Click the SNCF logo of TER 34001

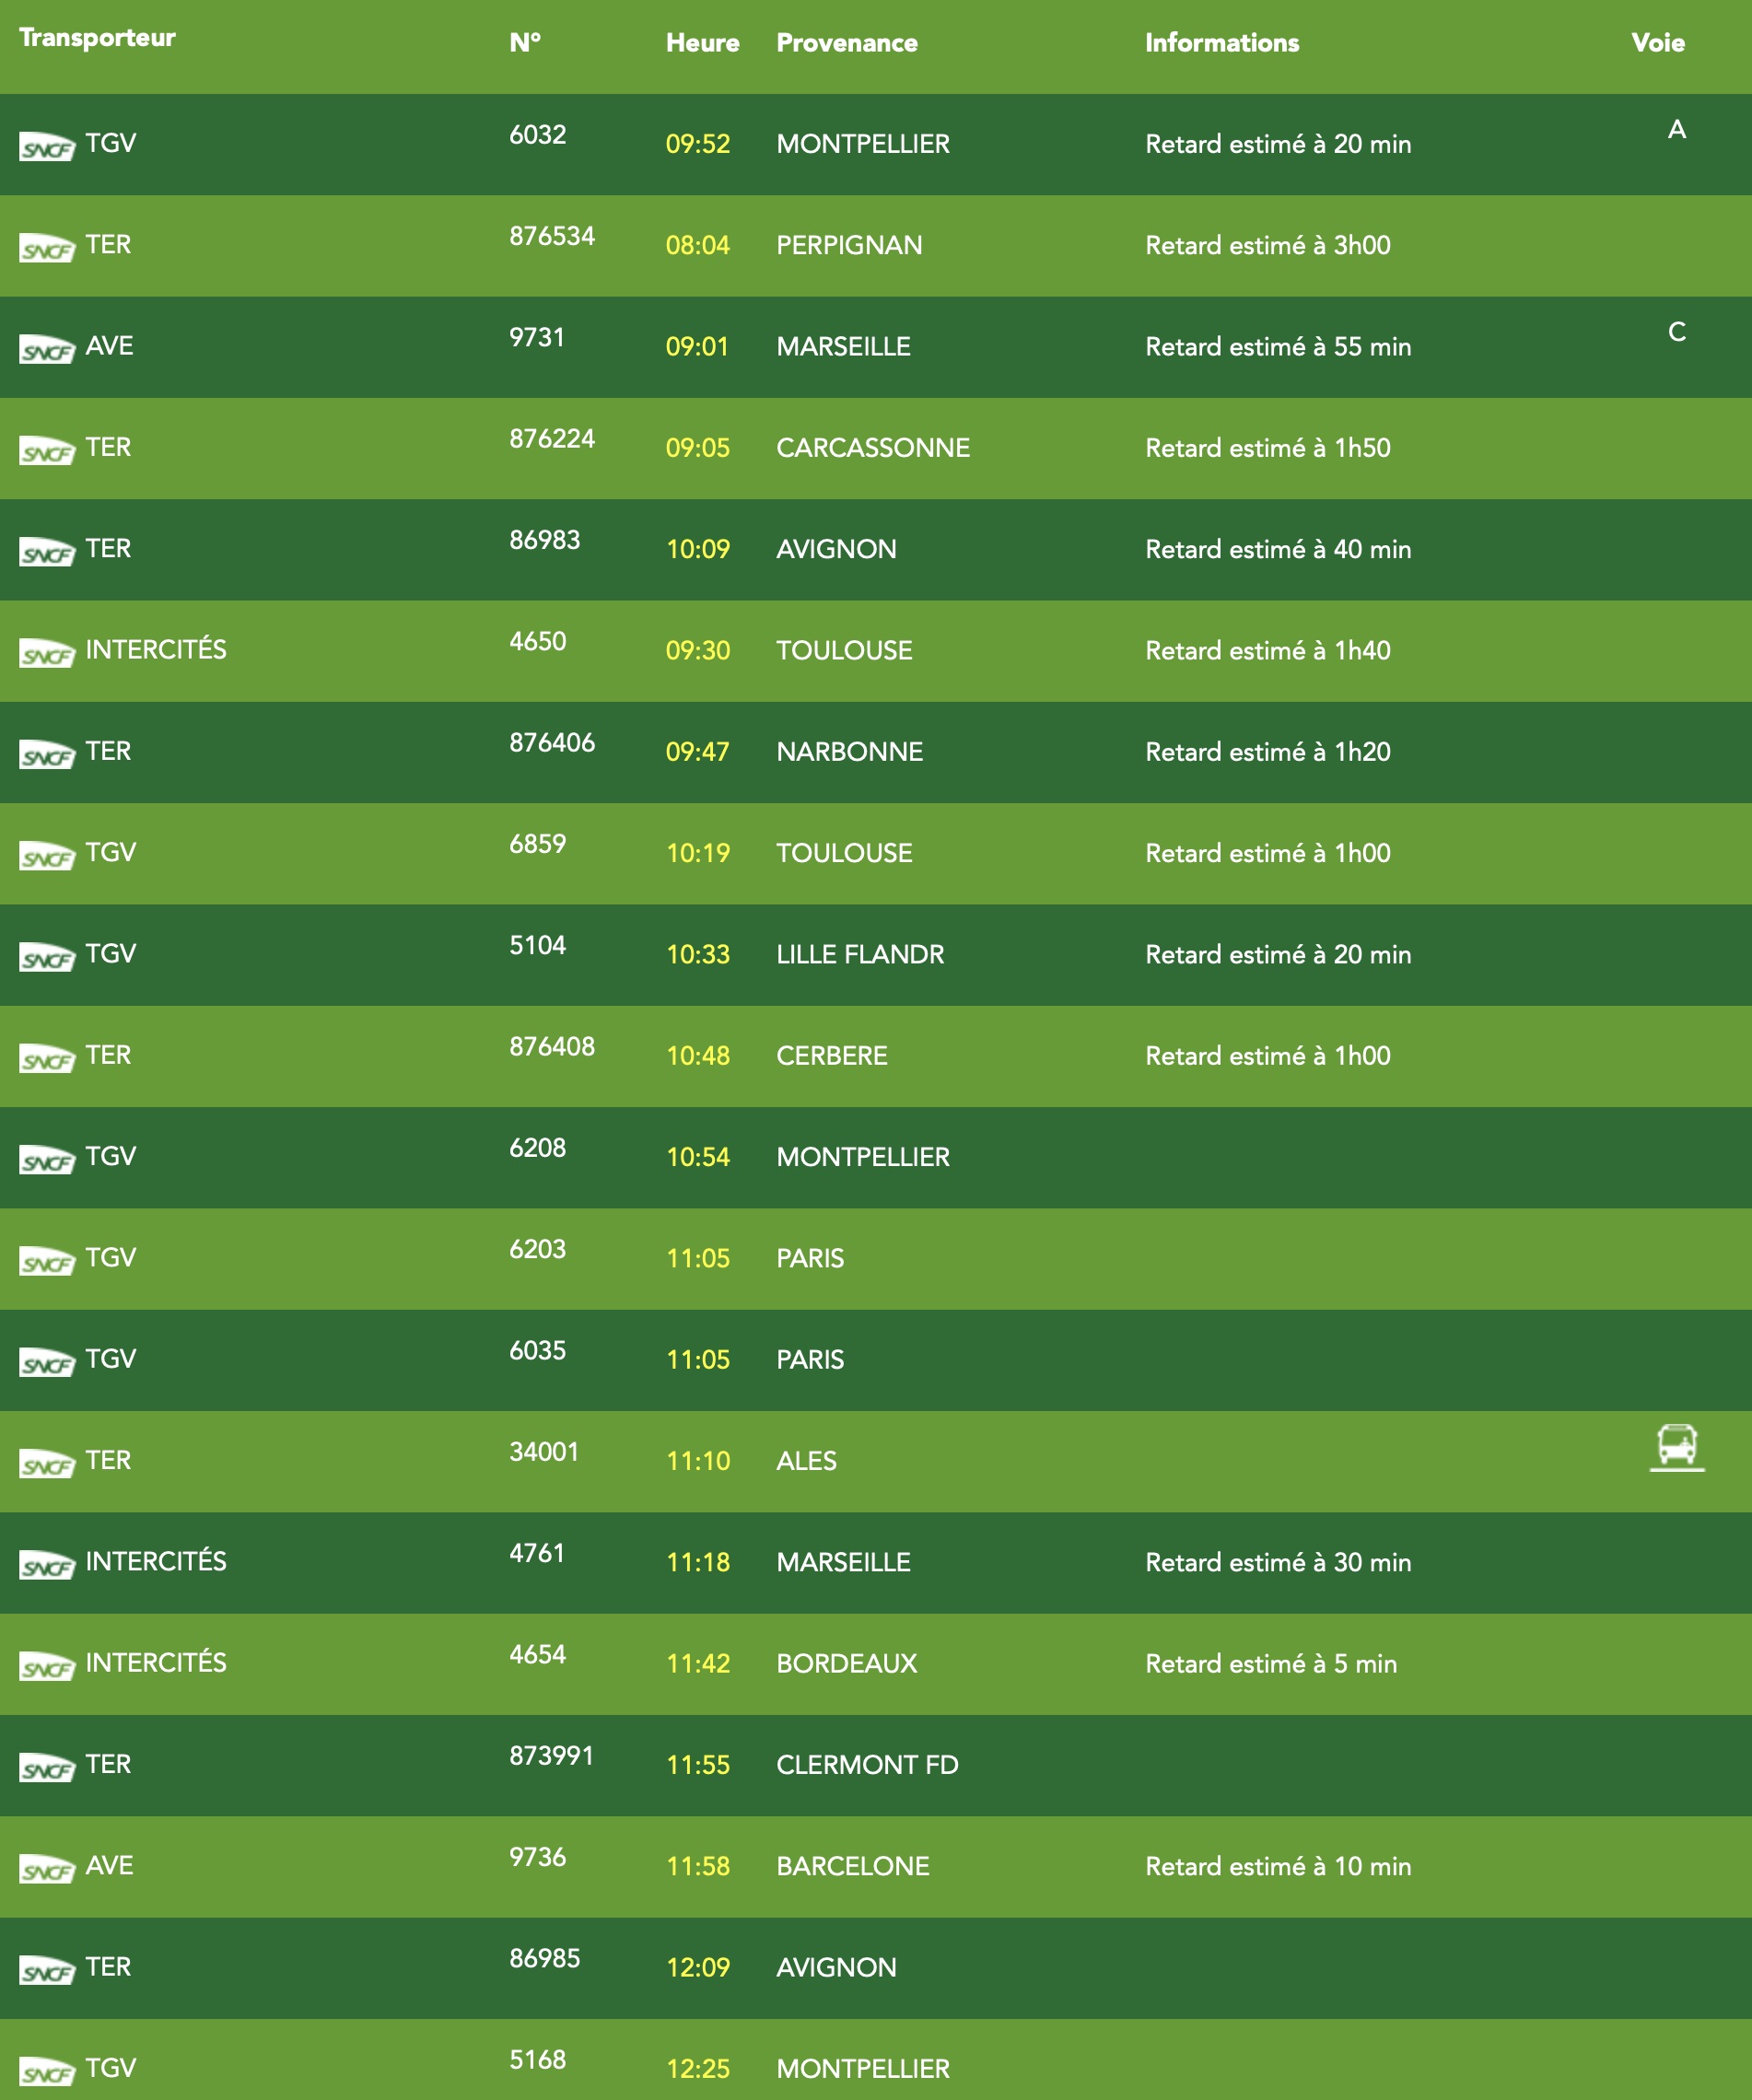(x=47, y=1464)
